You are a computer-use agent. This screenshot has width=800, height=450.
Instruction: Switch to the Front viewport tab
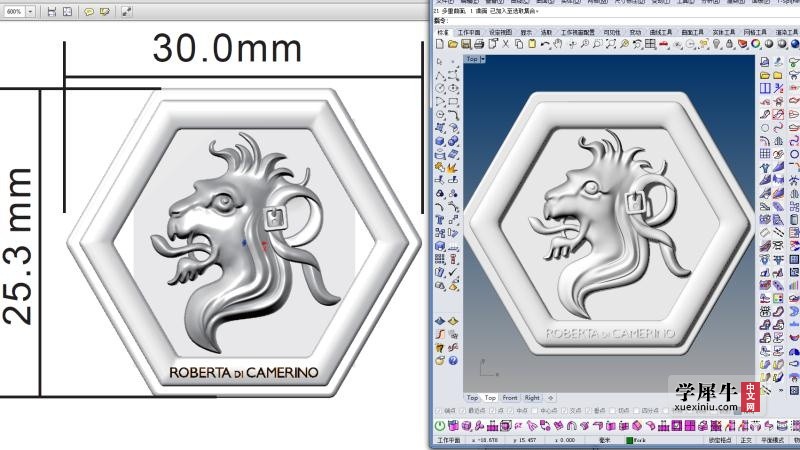510,397
